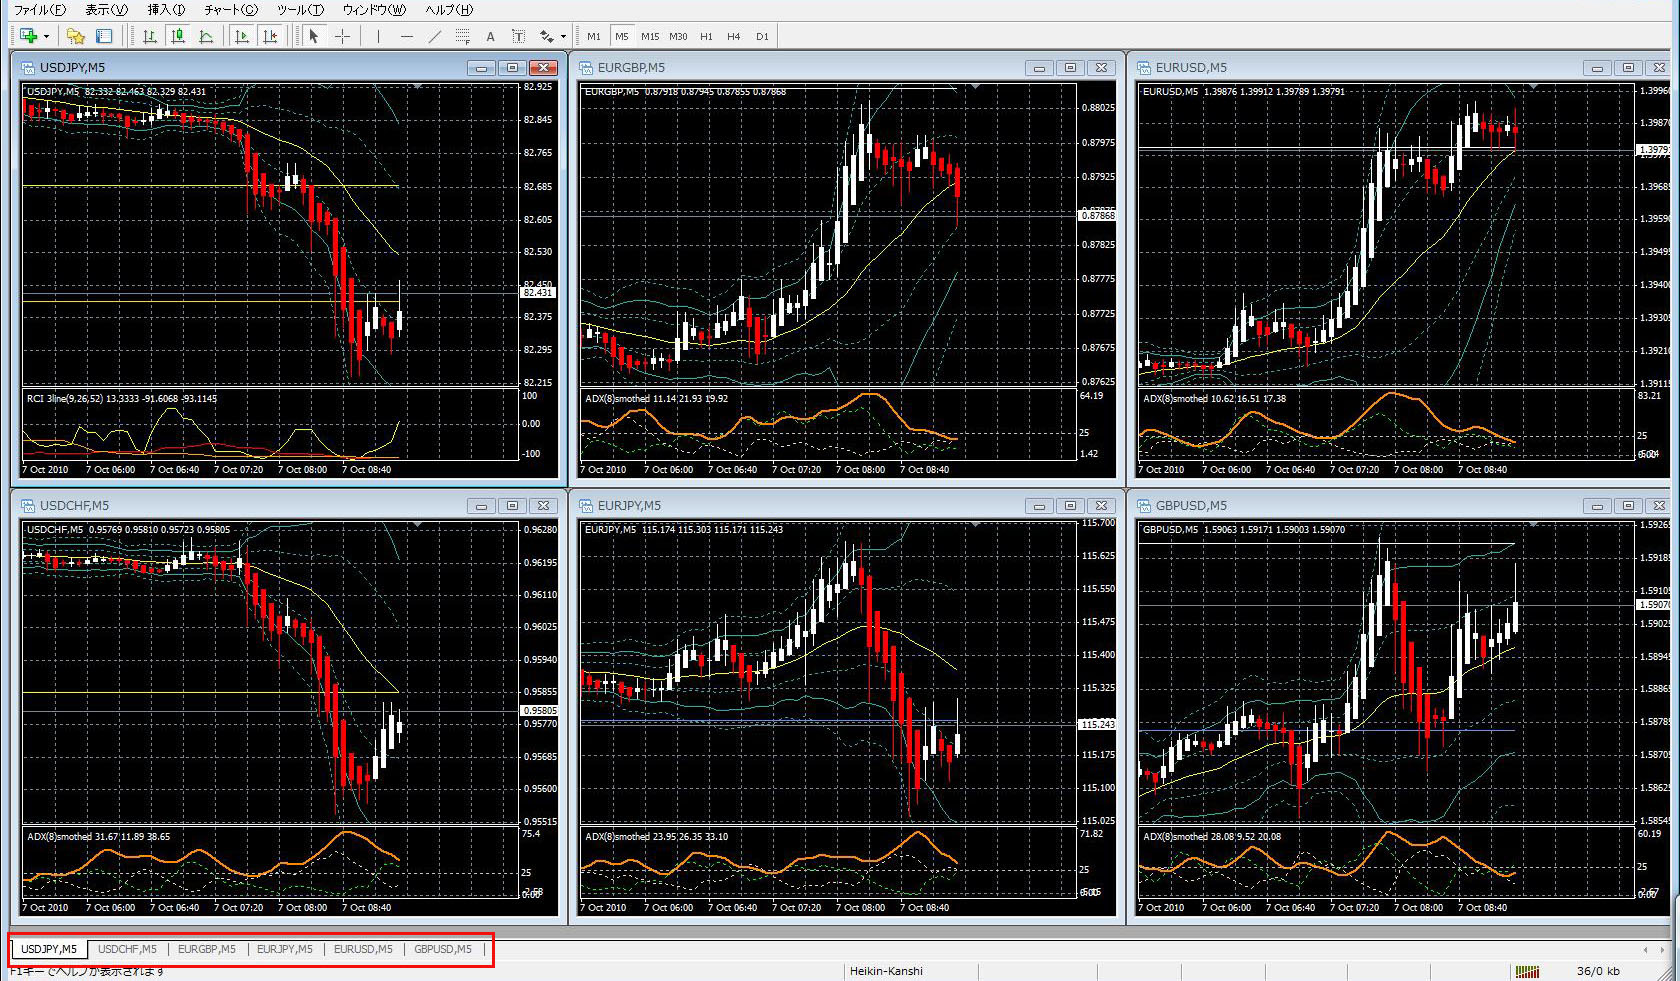Switch to EURUSD,M5 chart tab
Viewport: 1680px width, 981px height.
pyautogui.click(x=363, y=949)
